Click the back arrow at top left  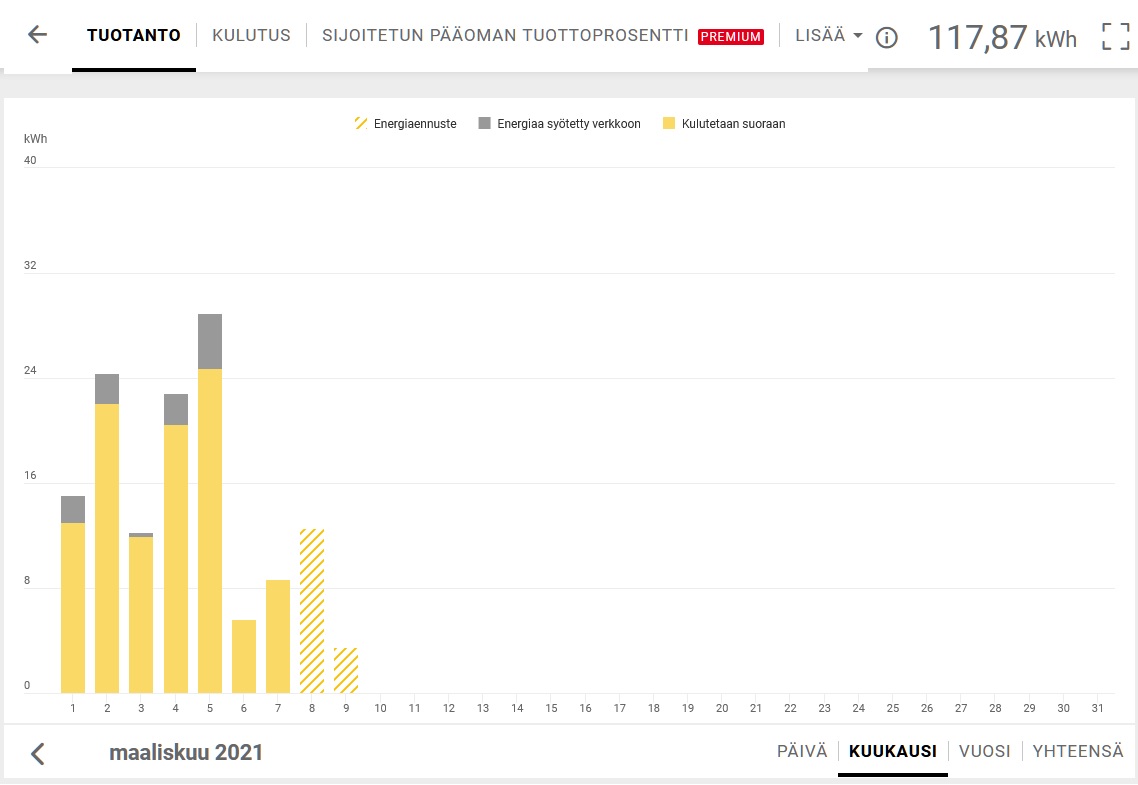37,34
